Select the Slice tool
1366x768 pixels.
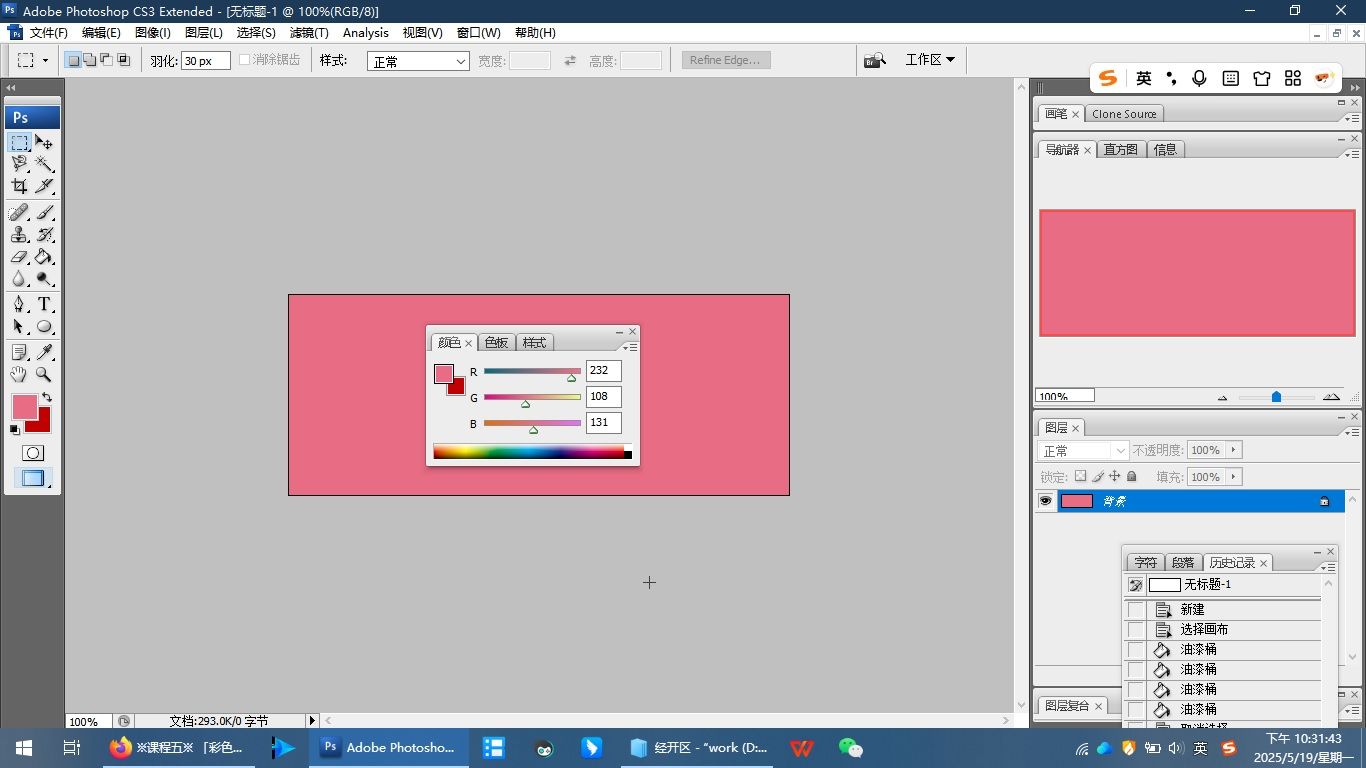[44, 186]
